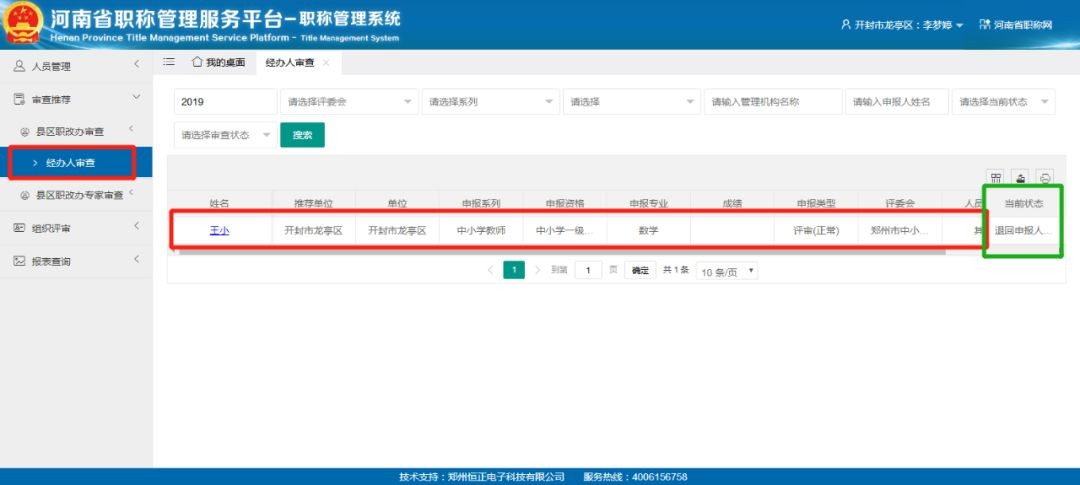Click the 河南省职称网 icon in the header

(985, 25)
